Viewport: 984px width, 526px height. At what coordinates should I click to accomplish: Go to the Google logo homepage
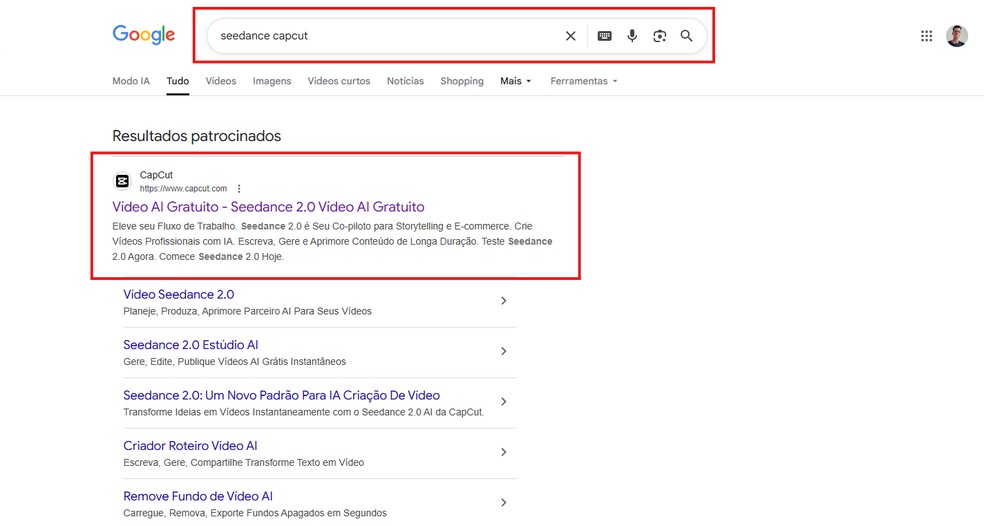(144, 35)
